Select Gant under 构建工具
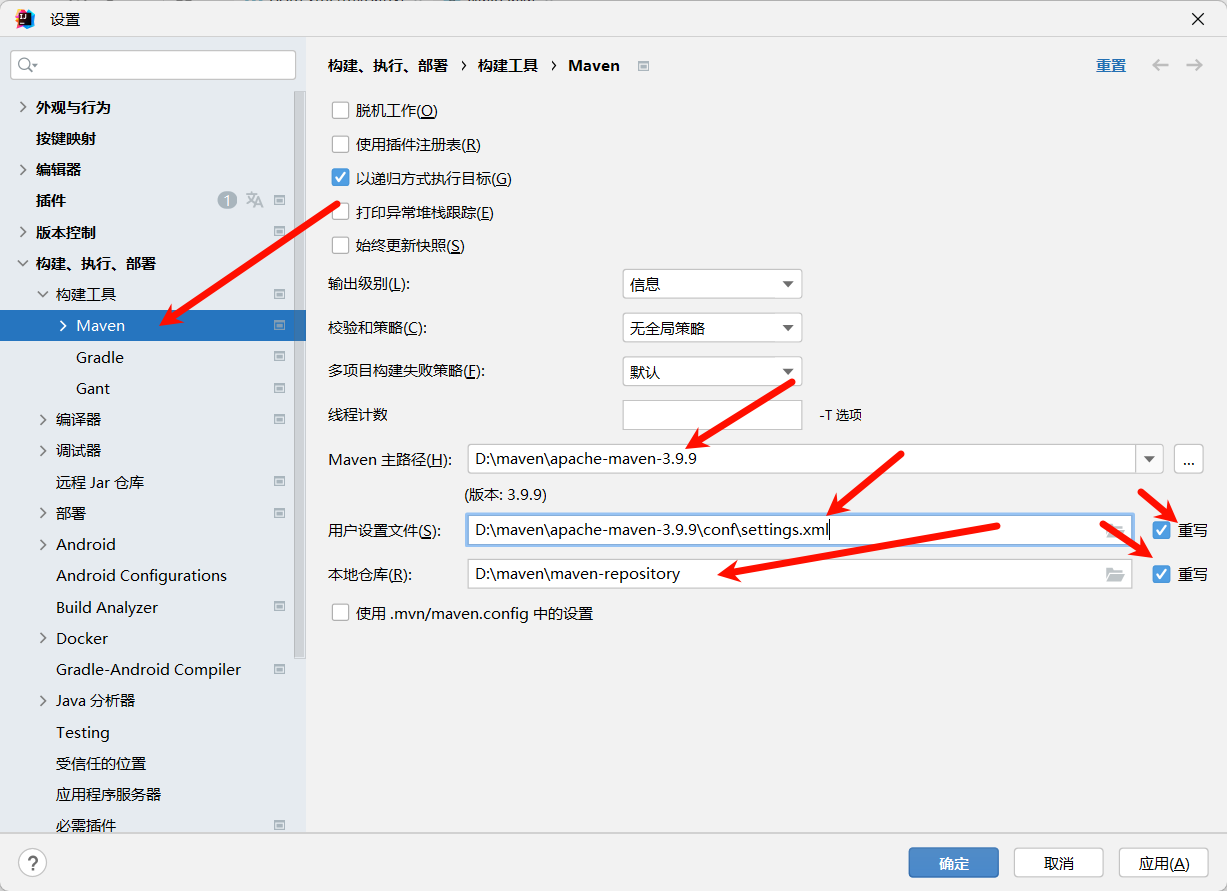 (93, 388)
